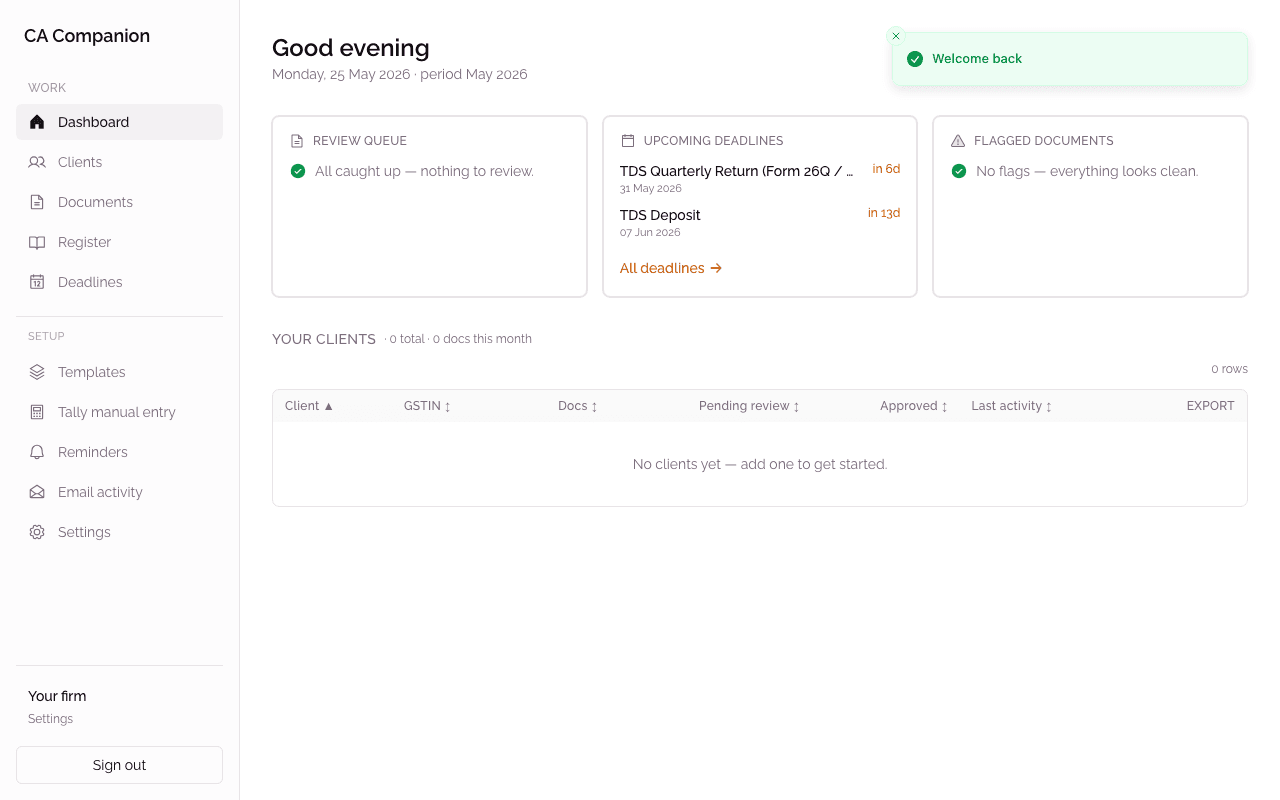Click the Dashboard home icon
Image resolution: width=1280 pixels, height=800 pixels.
[37, 122]
